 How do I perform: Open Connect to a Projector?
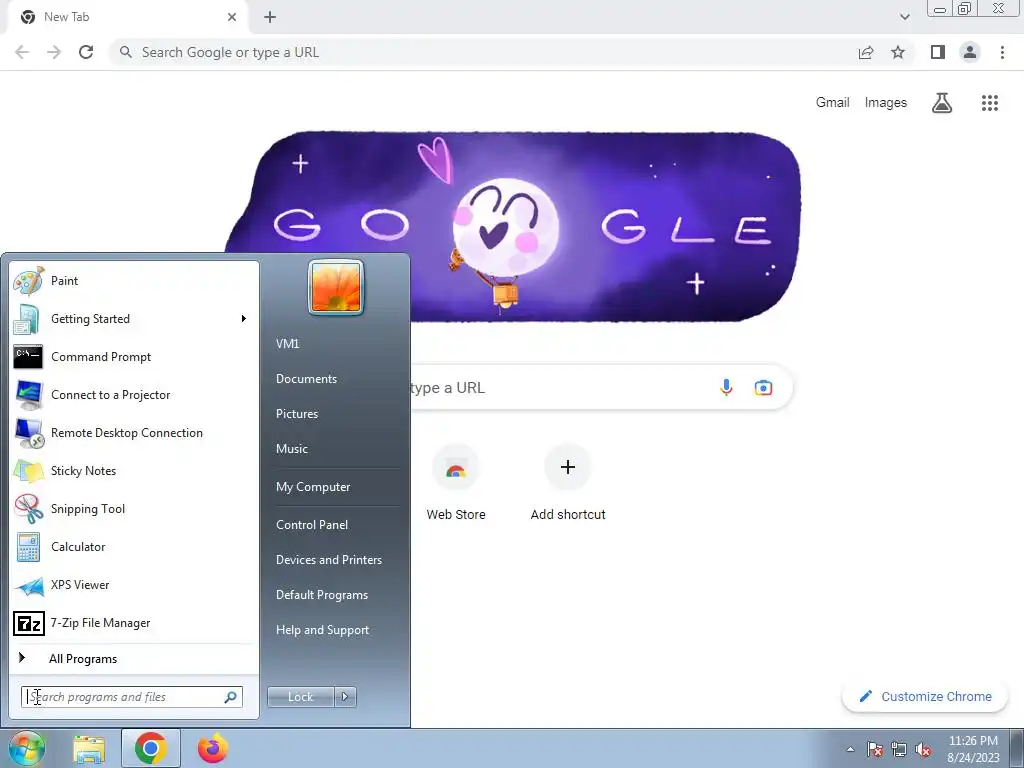tap(134, 394)
